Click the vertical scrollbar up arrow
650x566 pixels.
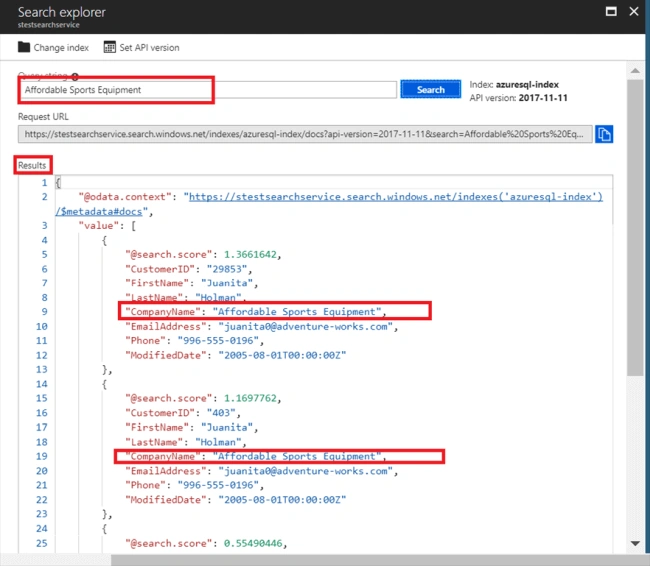pyautogui.click(x=635, y=71)
